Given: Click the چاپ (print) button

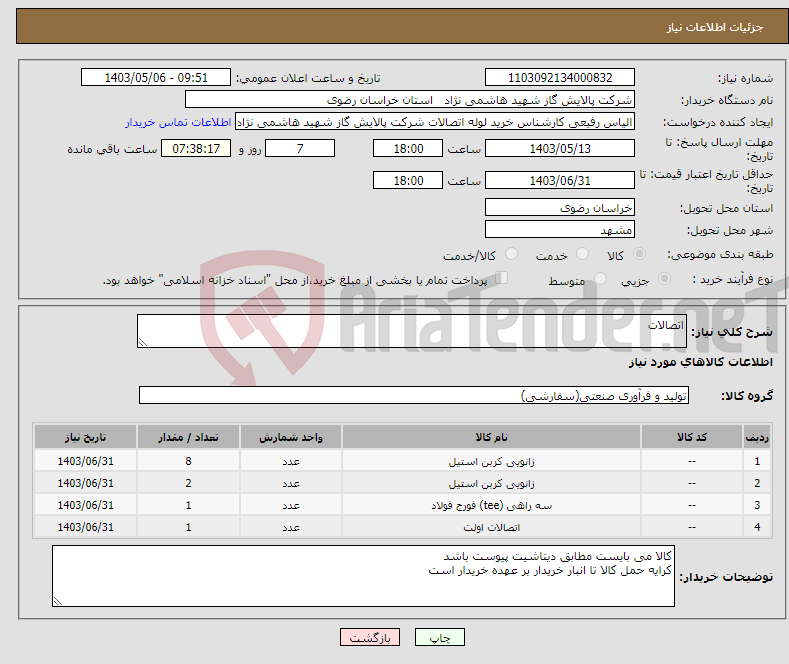Looking at the screenshot, I should [439, 637].
